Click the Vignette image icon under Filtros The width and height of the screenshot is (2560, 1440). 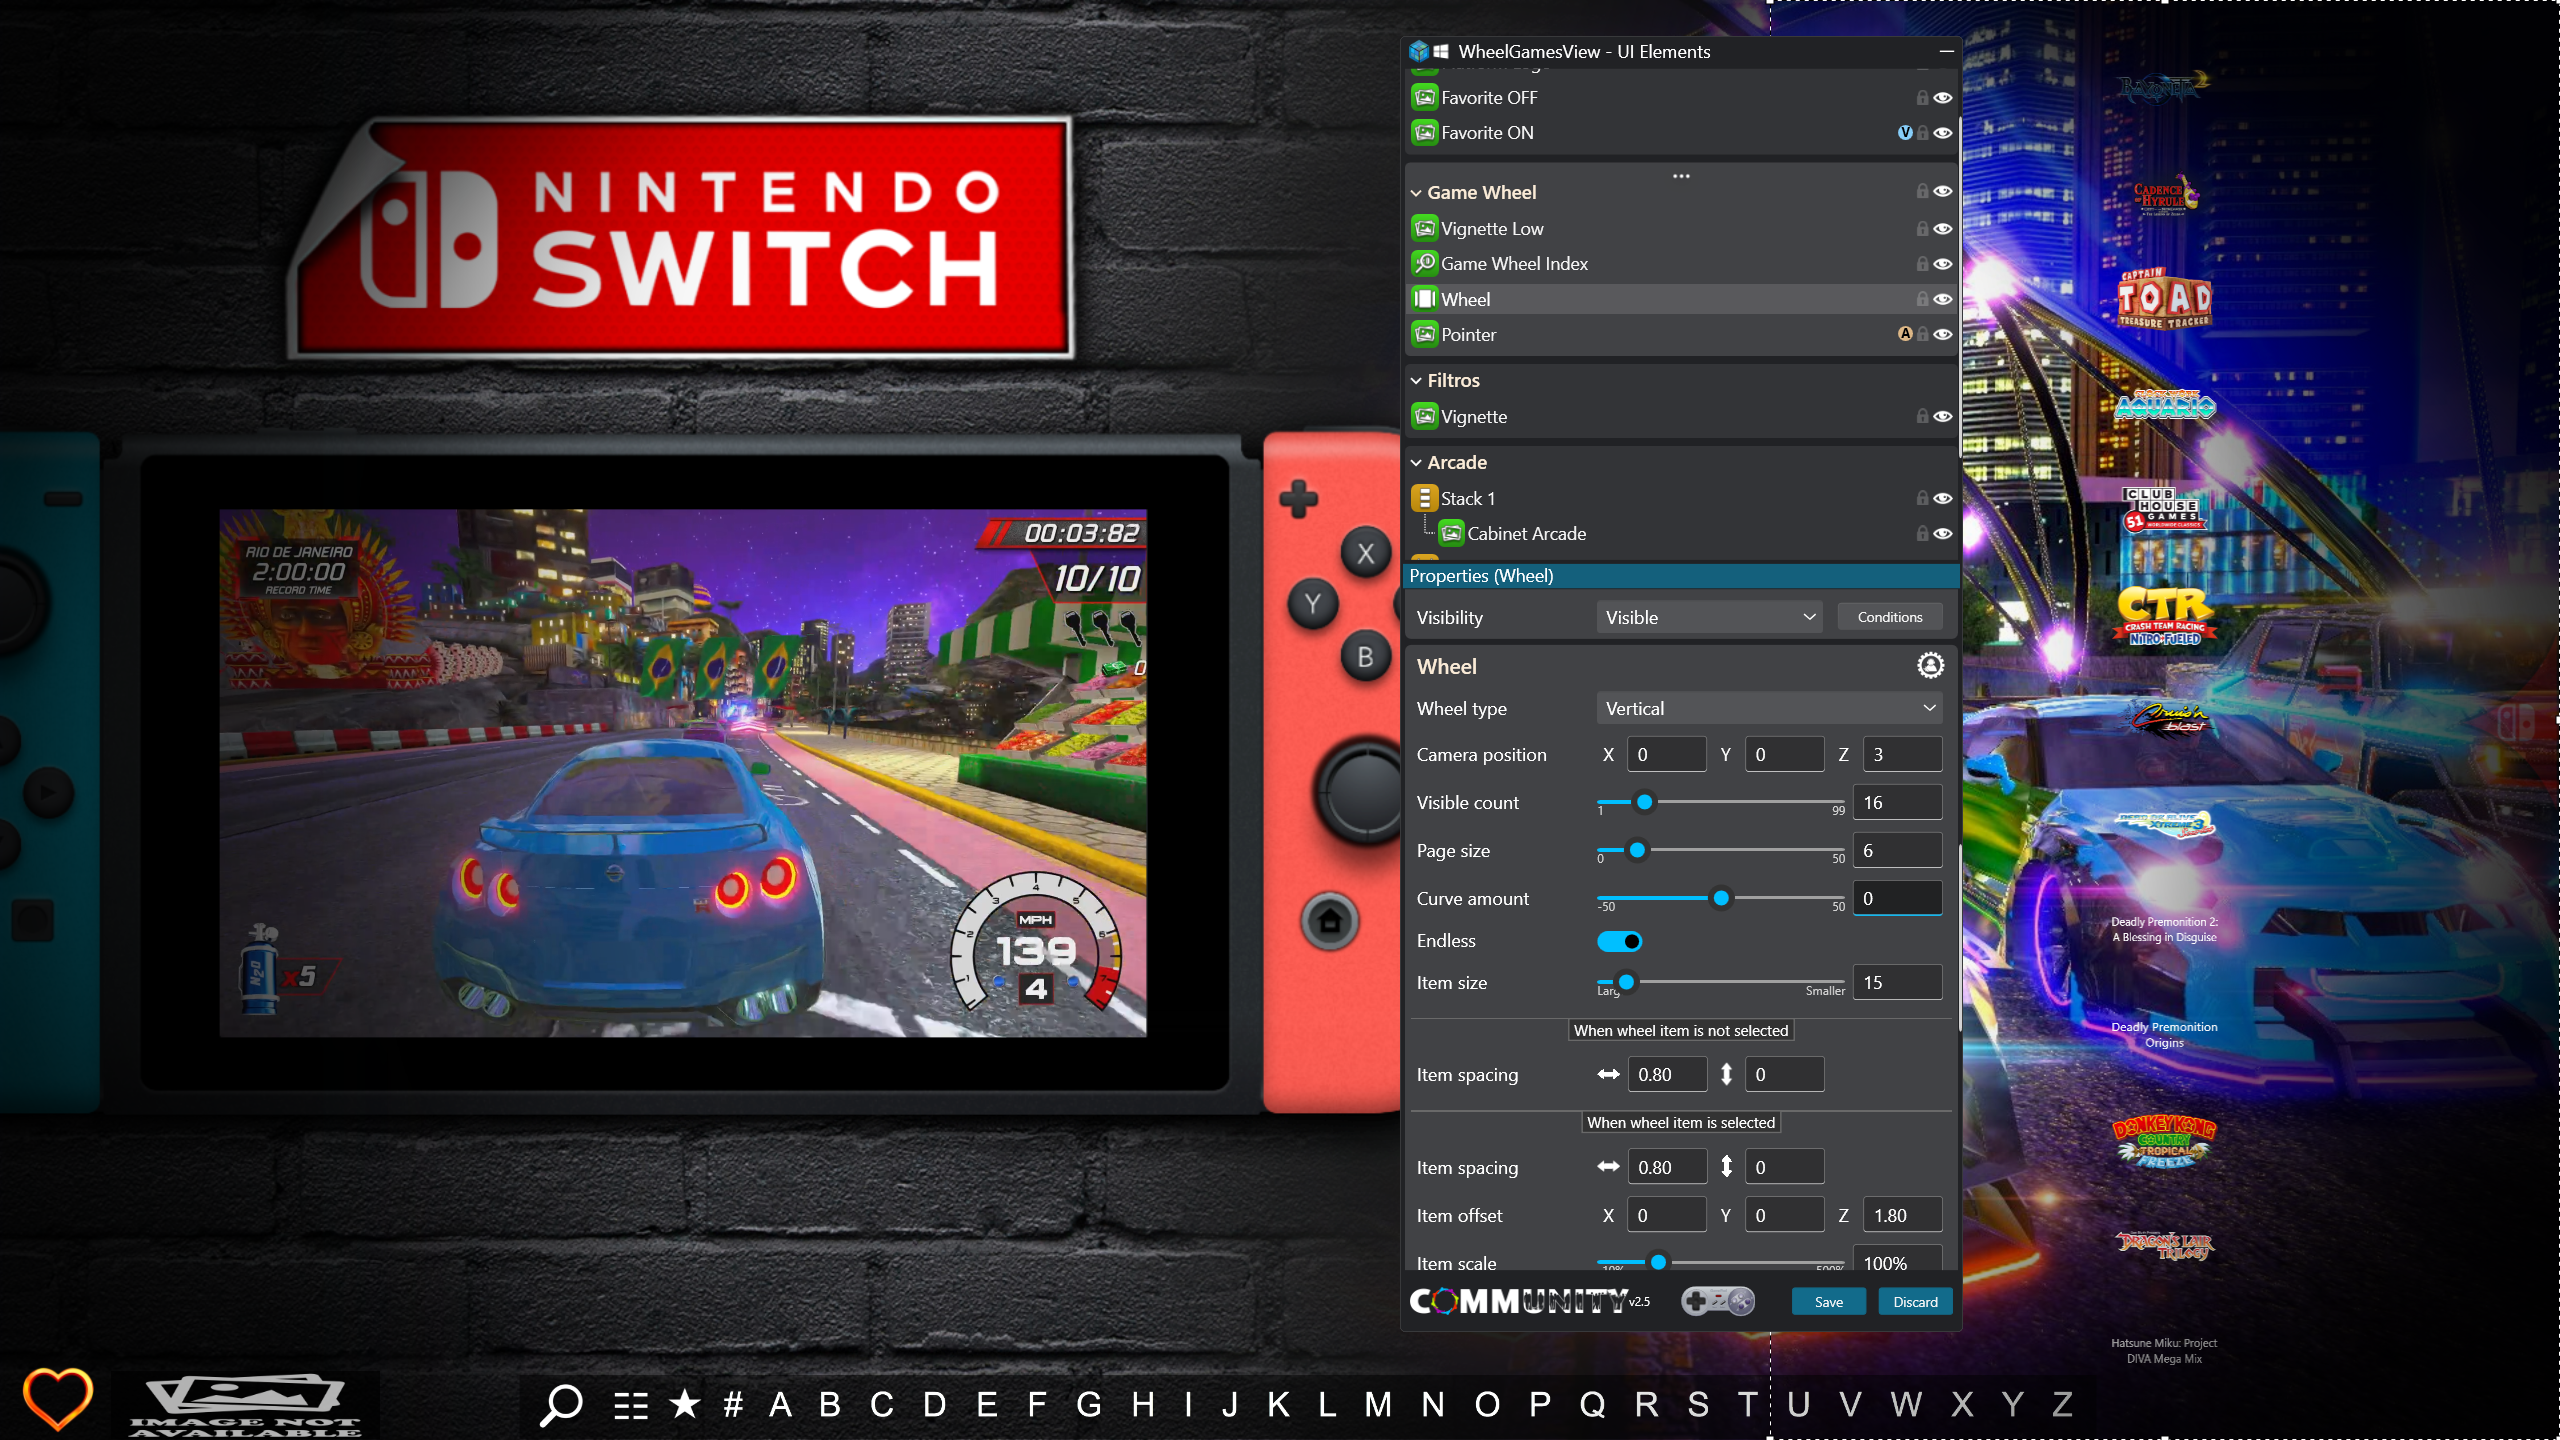point(1424,416)
